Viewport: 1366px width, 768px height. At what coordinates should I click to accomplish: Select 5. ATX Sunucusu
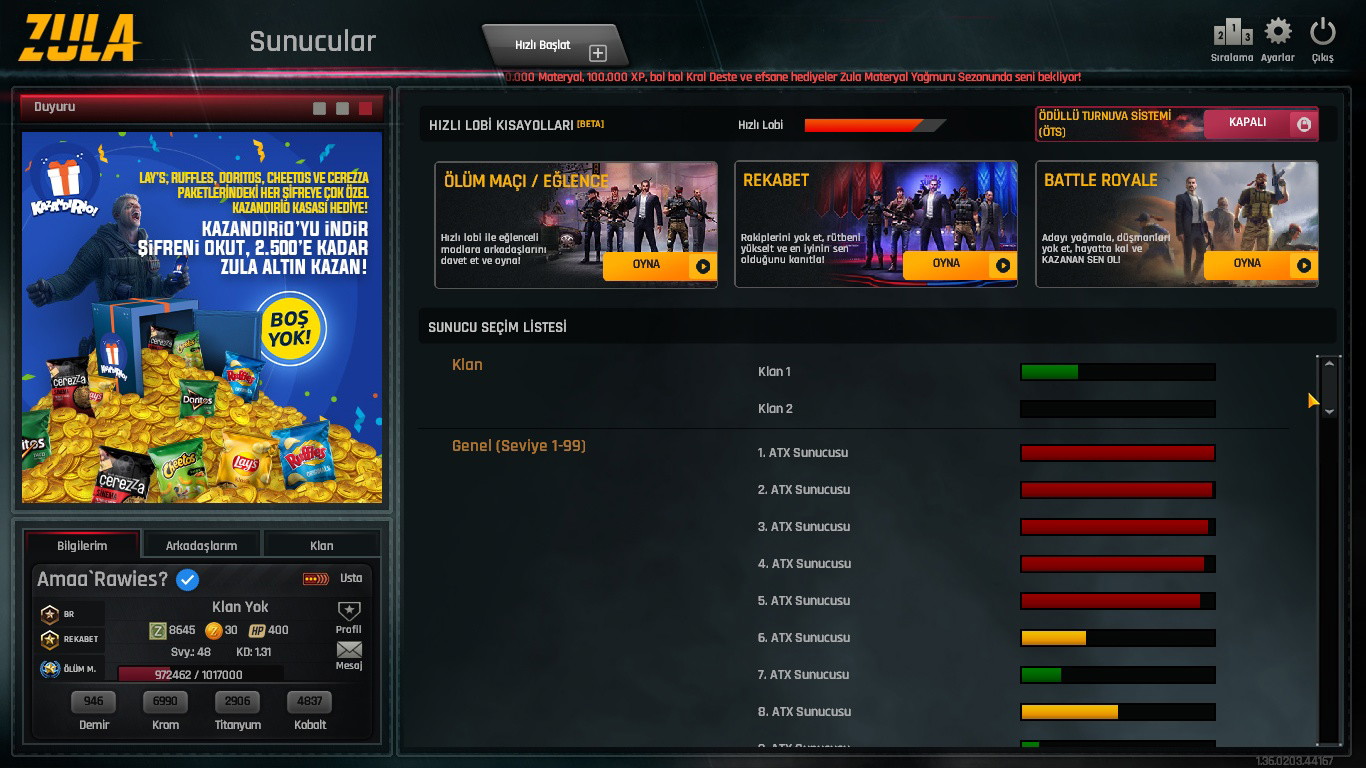tap(803, 601)
